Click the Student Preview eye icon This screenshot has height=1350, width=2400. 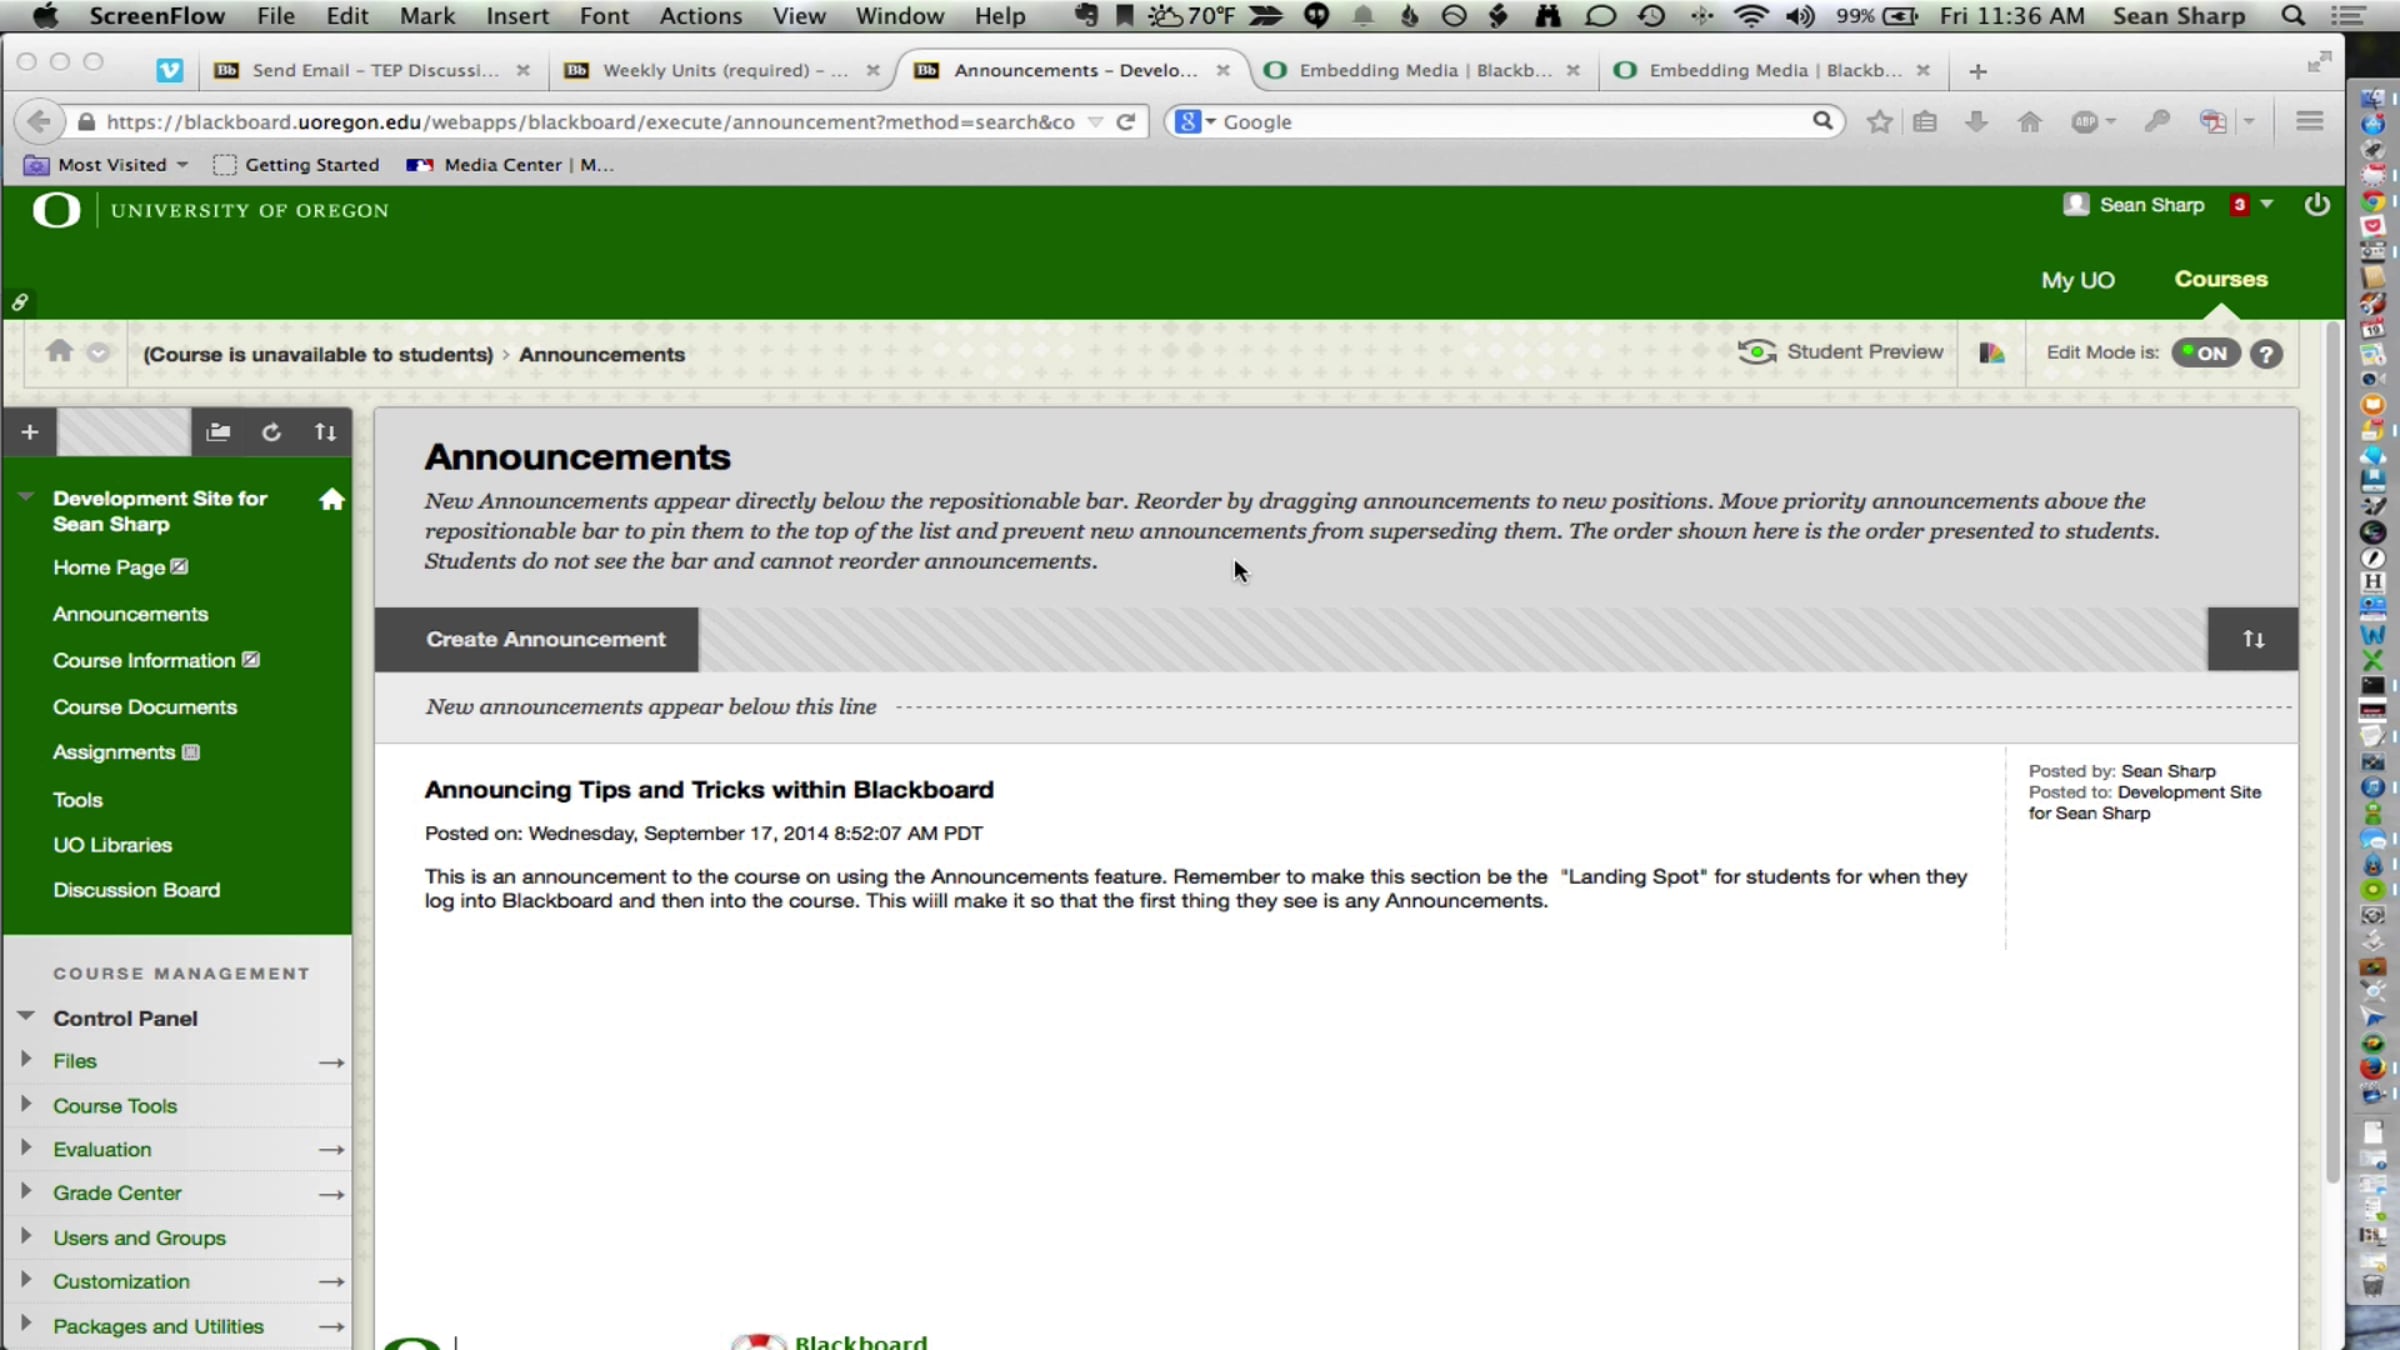tap(1757, 352)
